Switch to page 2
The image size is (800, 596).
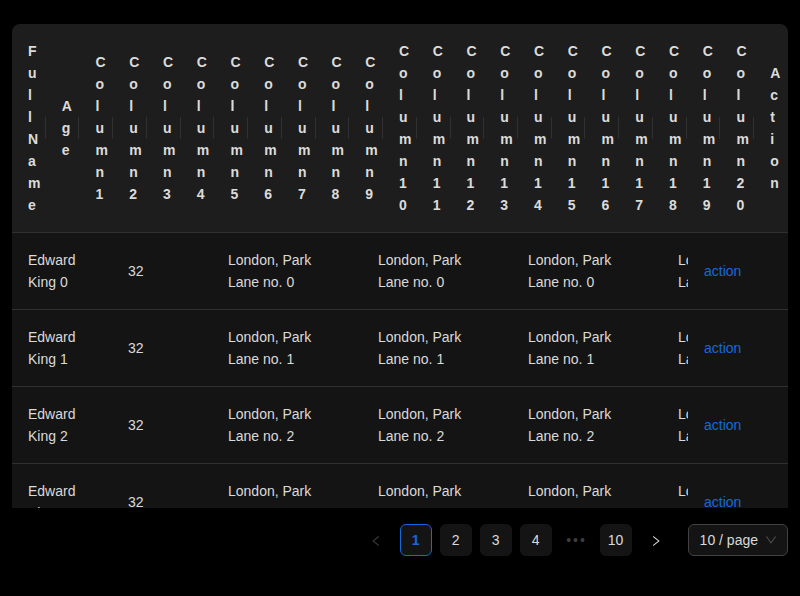tap(456, 540)
